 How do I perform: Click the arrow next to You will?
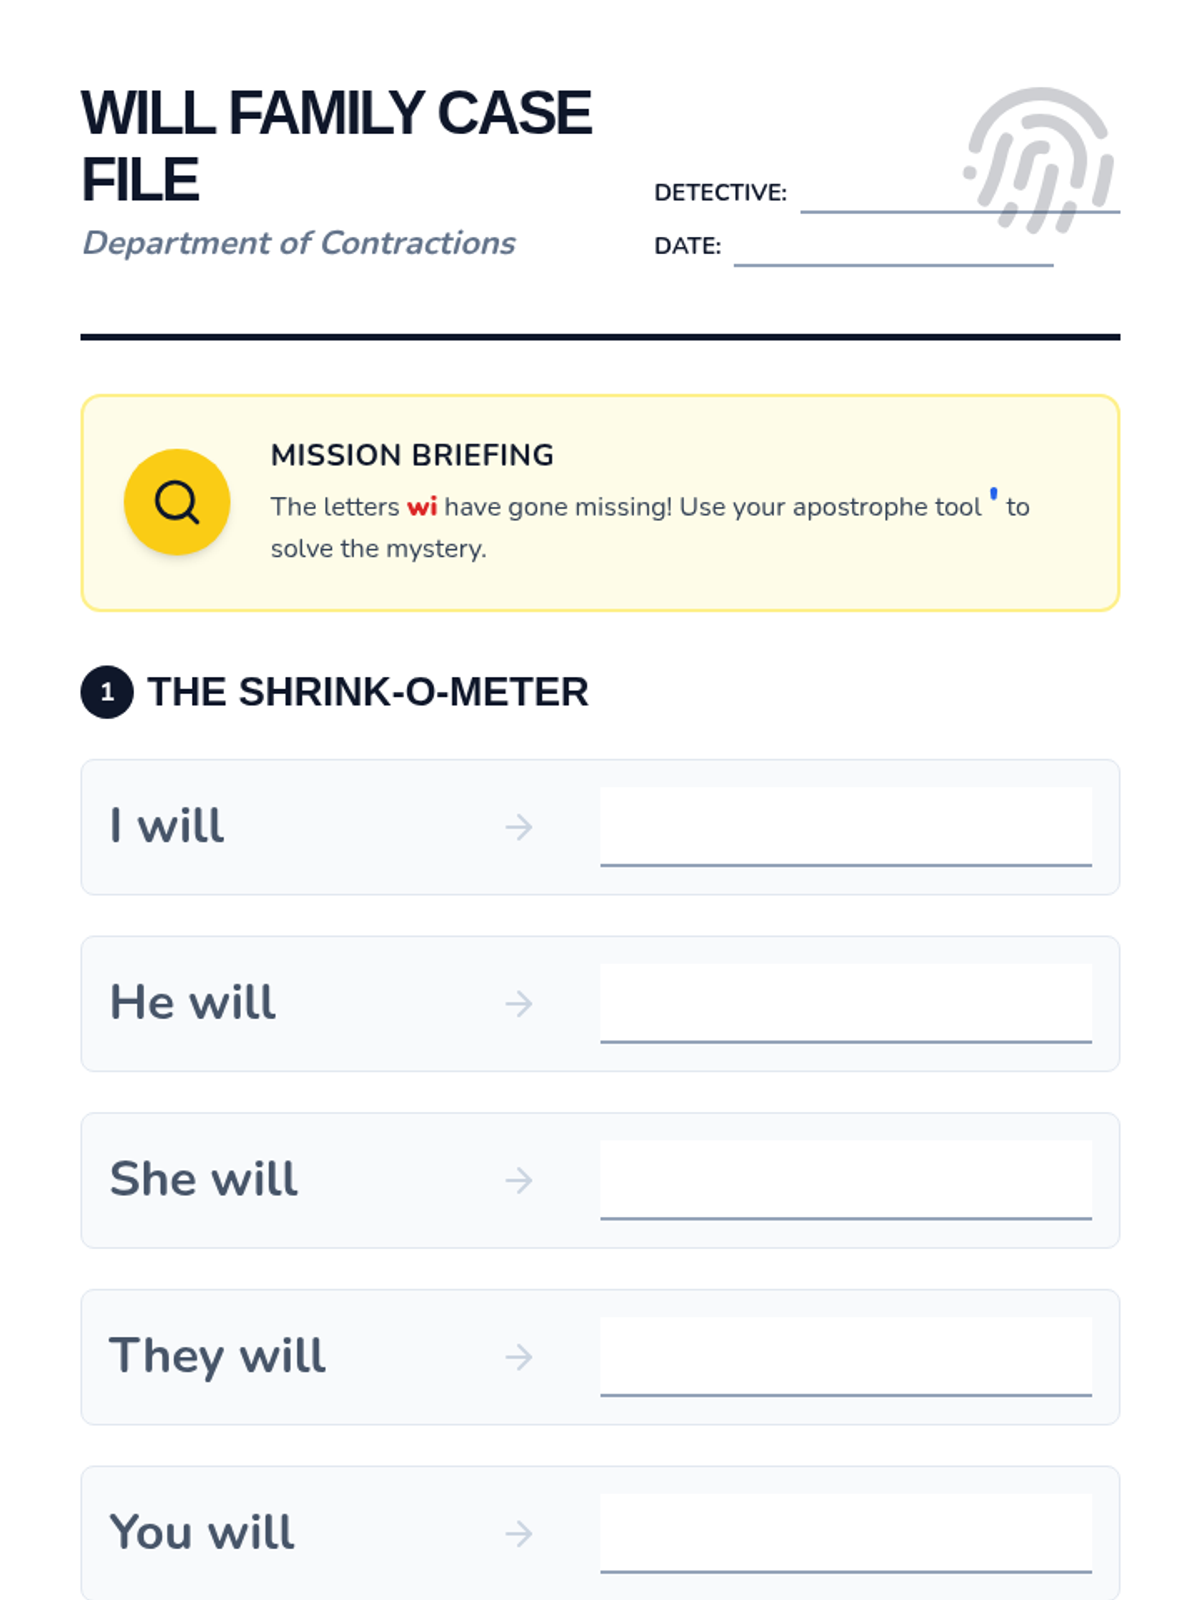pyautogui.click(x=519, y=1533)
